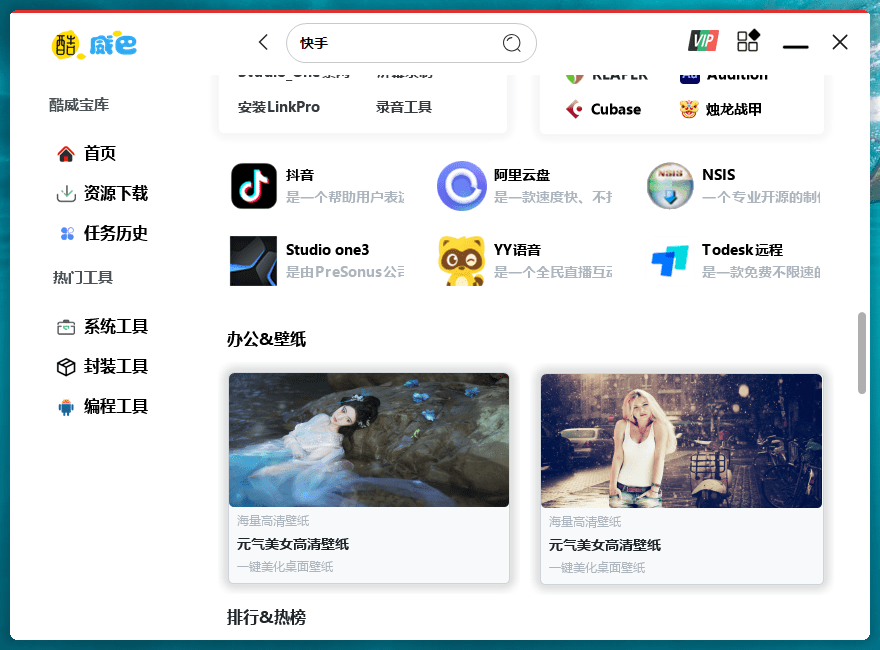Image resolution: width=880 pixels, height=650 pixels.
Task: Open the 烛龙战甲 link
Action: pos(733,109)
